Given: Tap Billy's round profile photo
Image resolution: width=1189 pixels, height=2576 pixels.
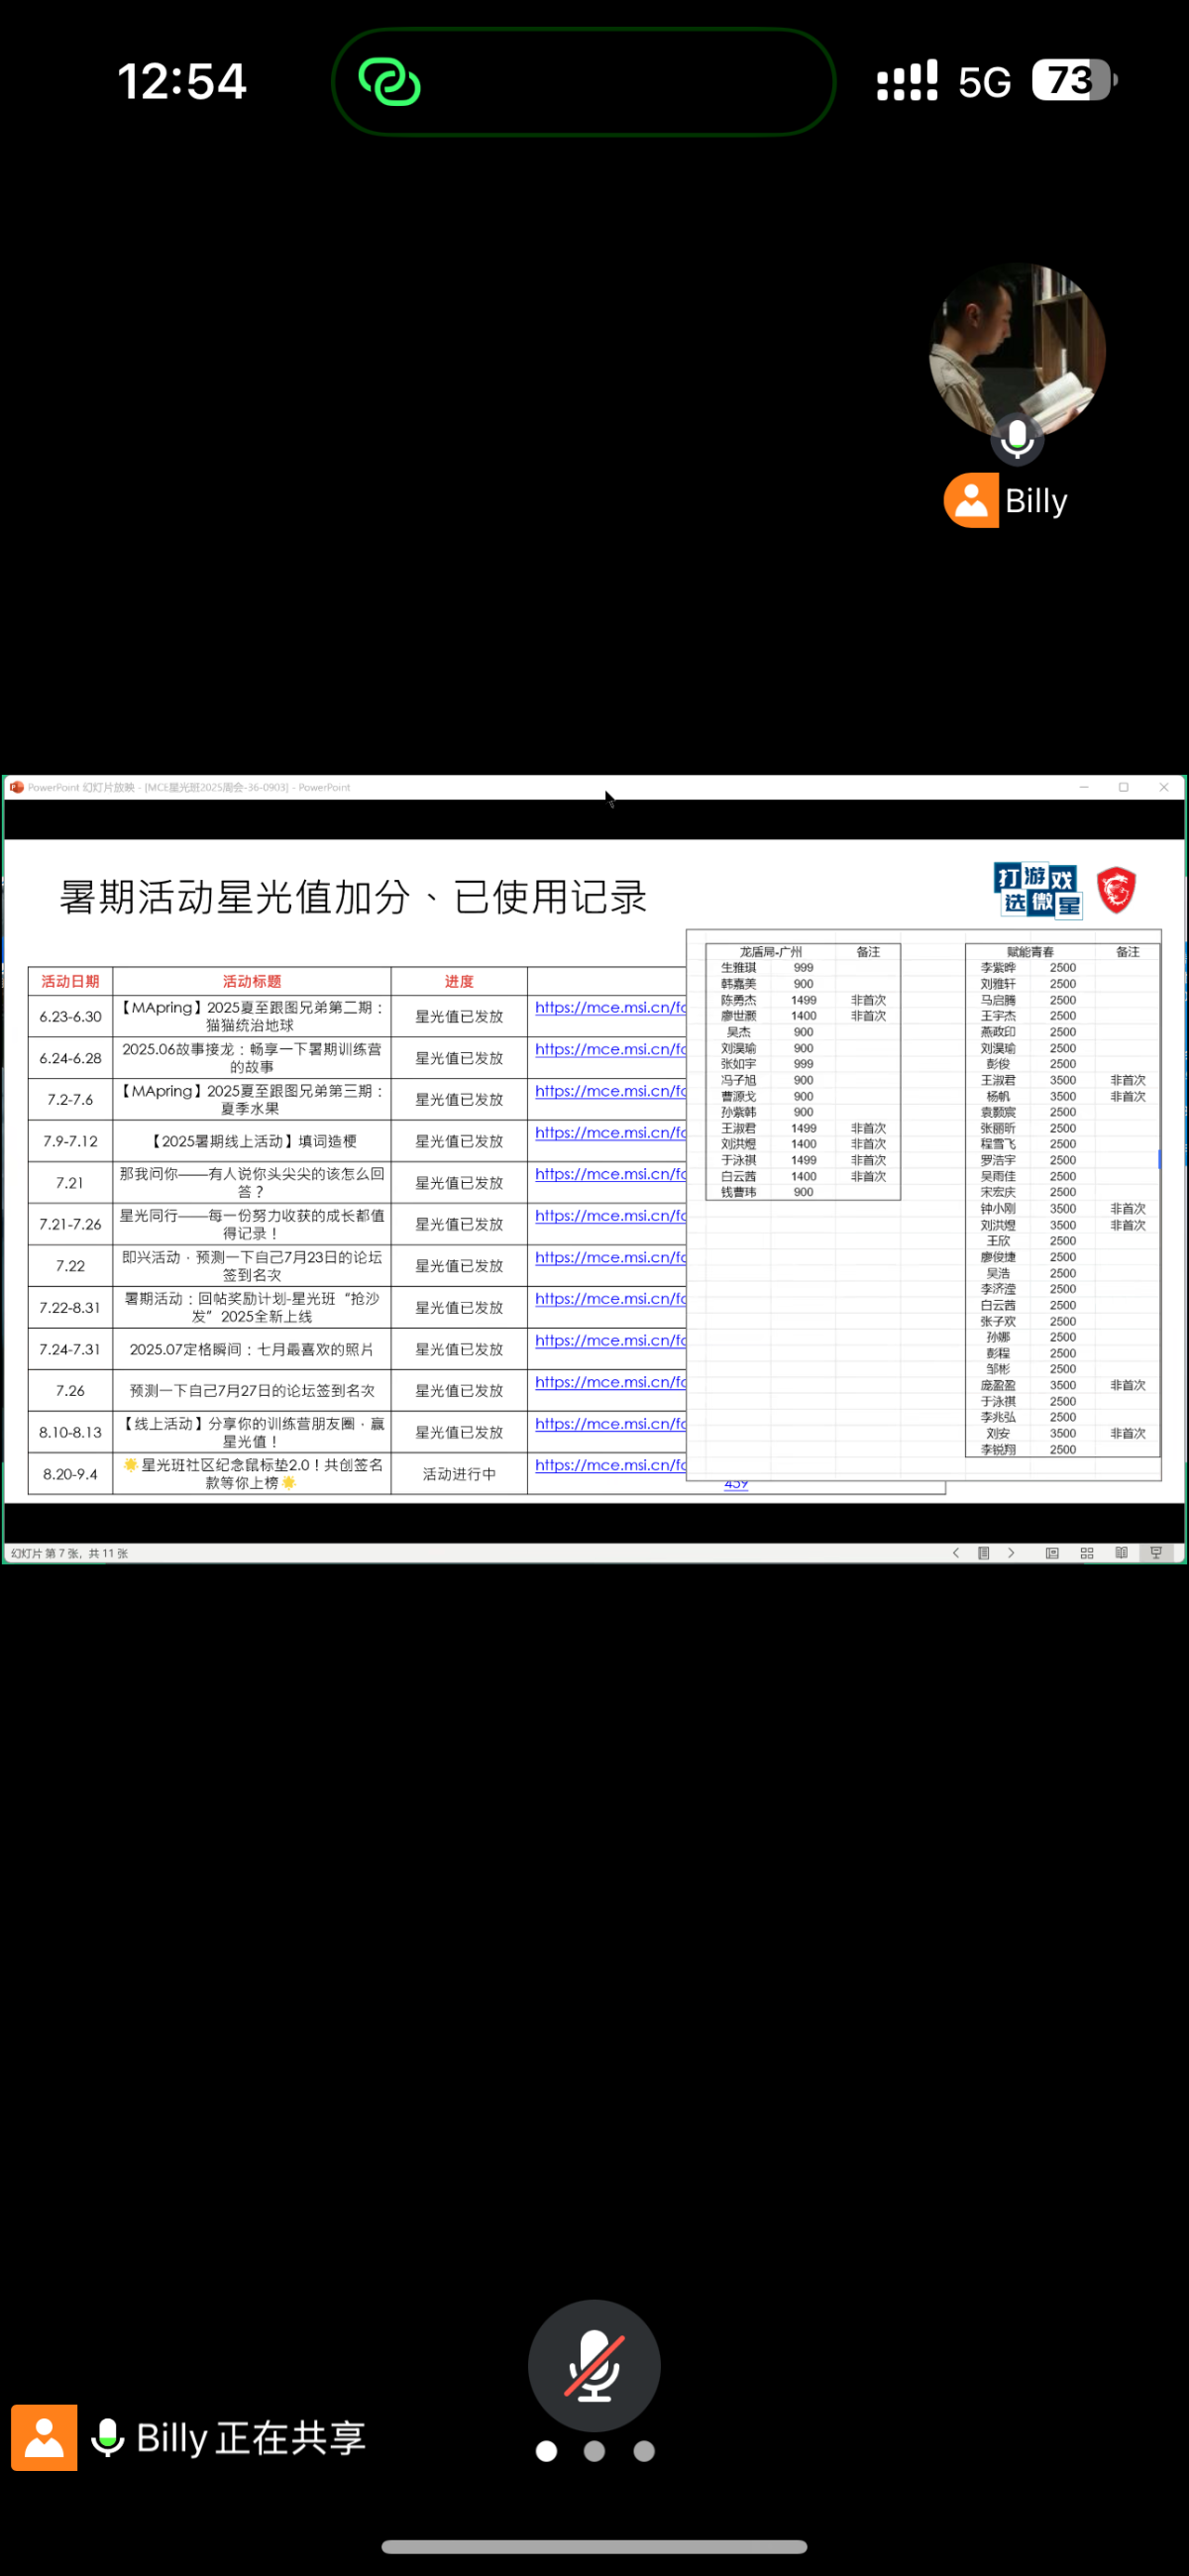Looking at the screenshot, I should 1017,349.
